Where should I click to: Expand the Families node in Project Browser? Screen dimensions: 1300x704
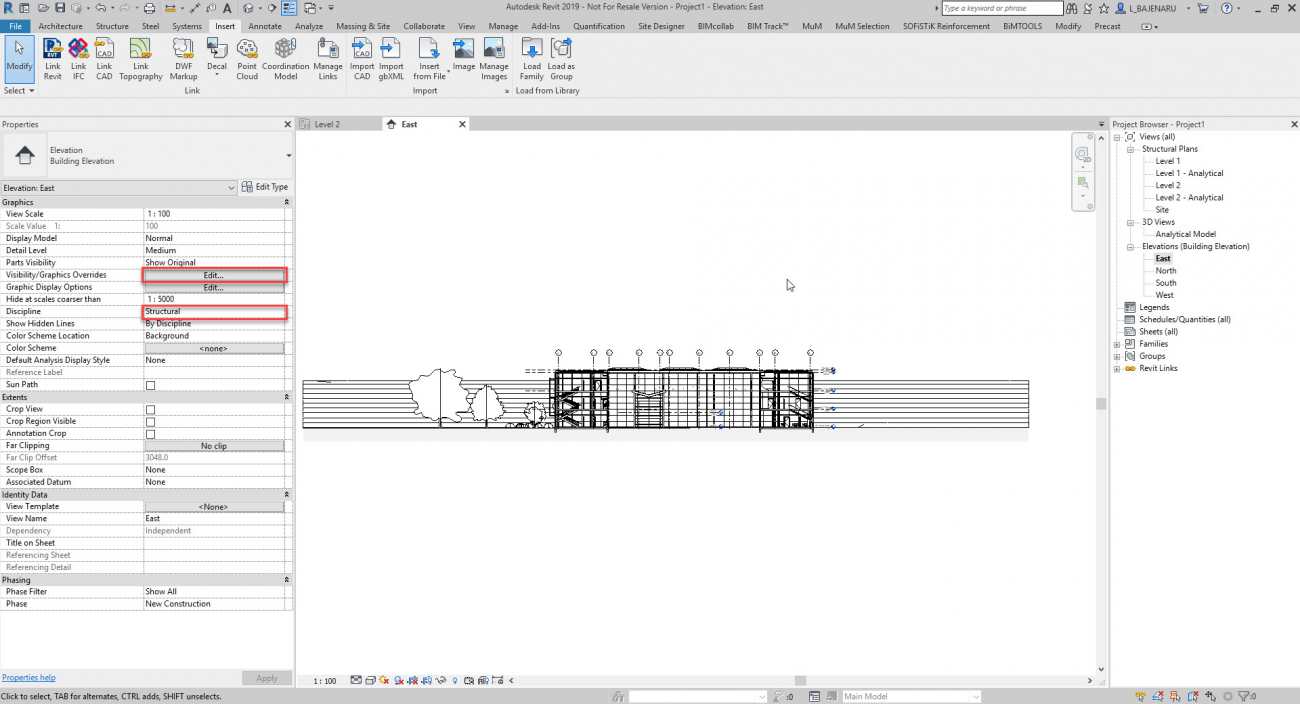click(1117, 344)
